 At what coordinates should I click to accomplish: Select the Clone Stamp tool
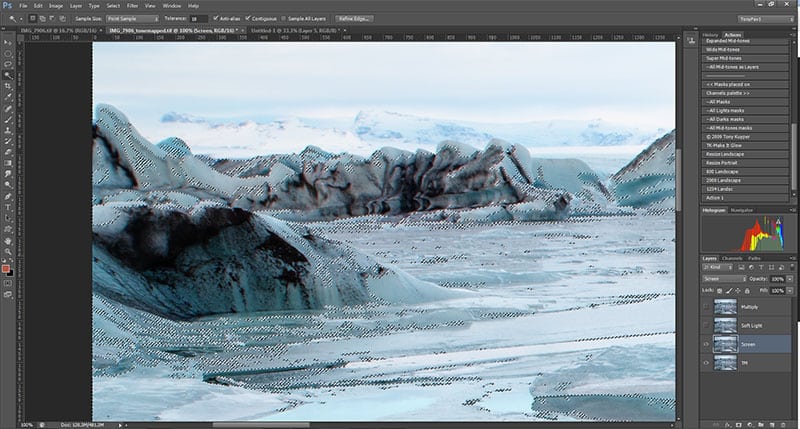8,131
